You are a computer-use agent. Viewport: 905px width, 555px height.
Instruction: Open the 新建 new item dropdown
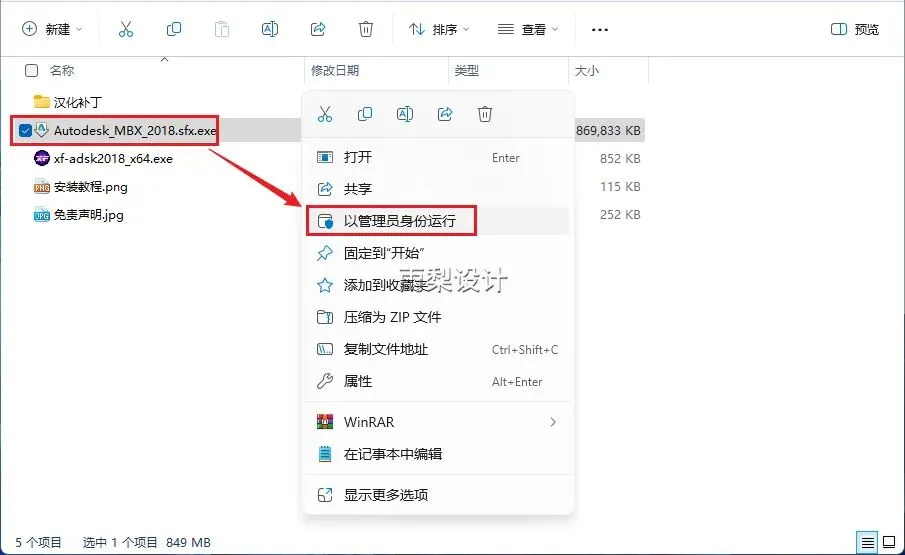(x=52, y=29)
